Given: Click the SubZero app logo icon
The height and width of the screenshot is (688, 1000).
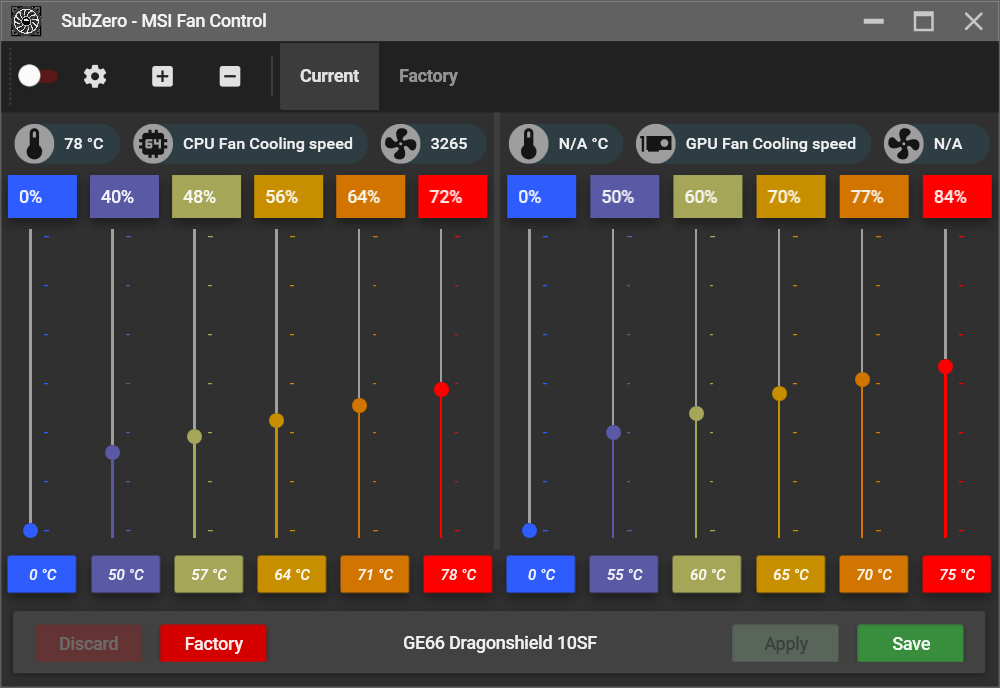Looking at the screenshot, I should pyautogui.click(x=26, y=21).
